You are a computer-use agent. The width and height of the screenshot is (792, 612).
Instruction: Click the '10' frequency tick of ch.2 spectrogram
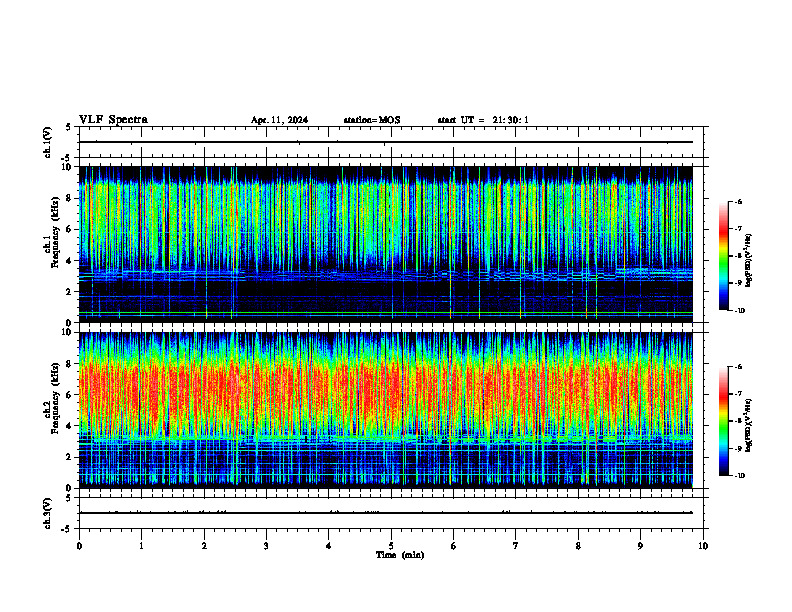[67, 333]
